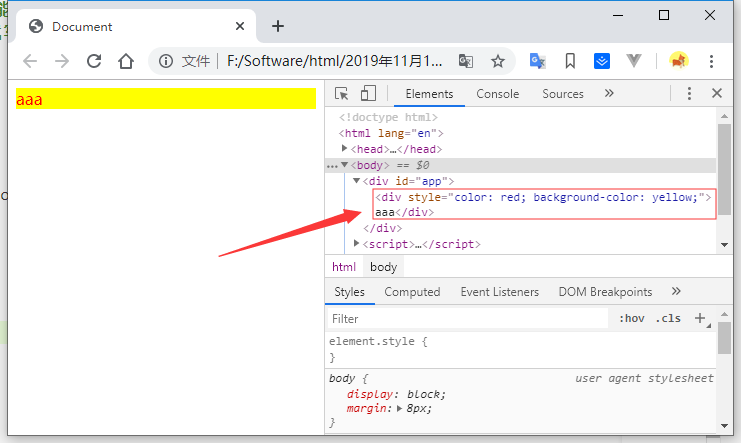Select the styled div with color red
This screenshot has width=741, height=443.
[543, 204]
